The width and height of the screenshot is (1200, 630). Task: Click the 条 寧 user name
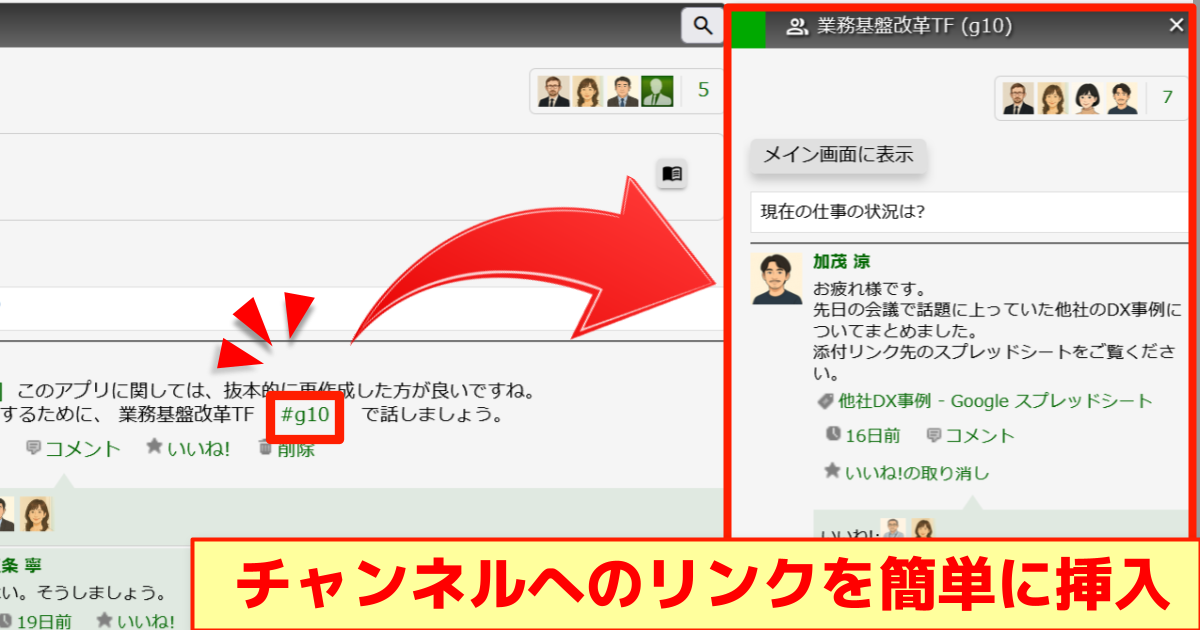pos(21,565)
